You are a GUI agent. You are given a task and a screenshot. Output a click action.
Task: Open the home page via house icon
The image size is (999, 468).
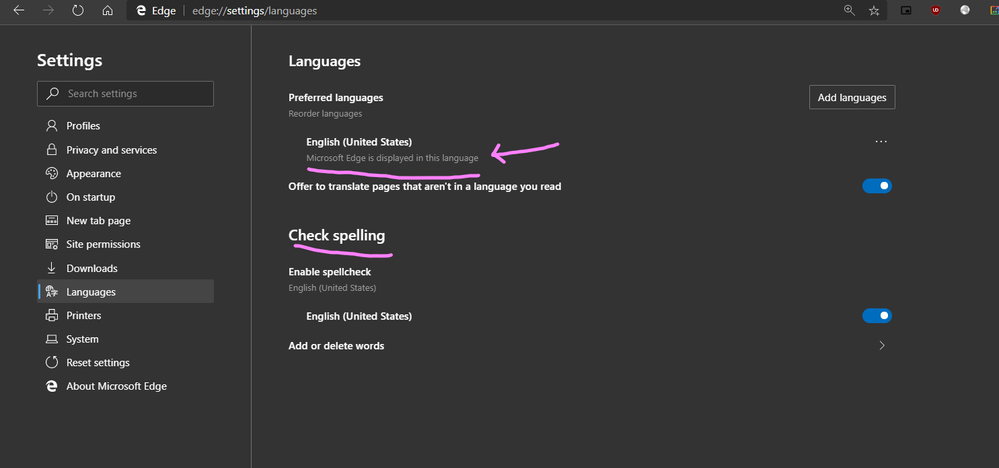[x=108, y=11]
